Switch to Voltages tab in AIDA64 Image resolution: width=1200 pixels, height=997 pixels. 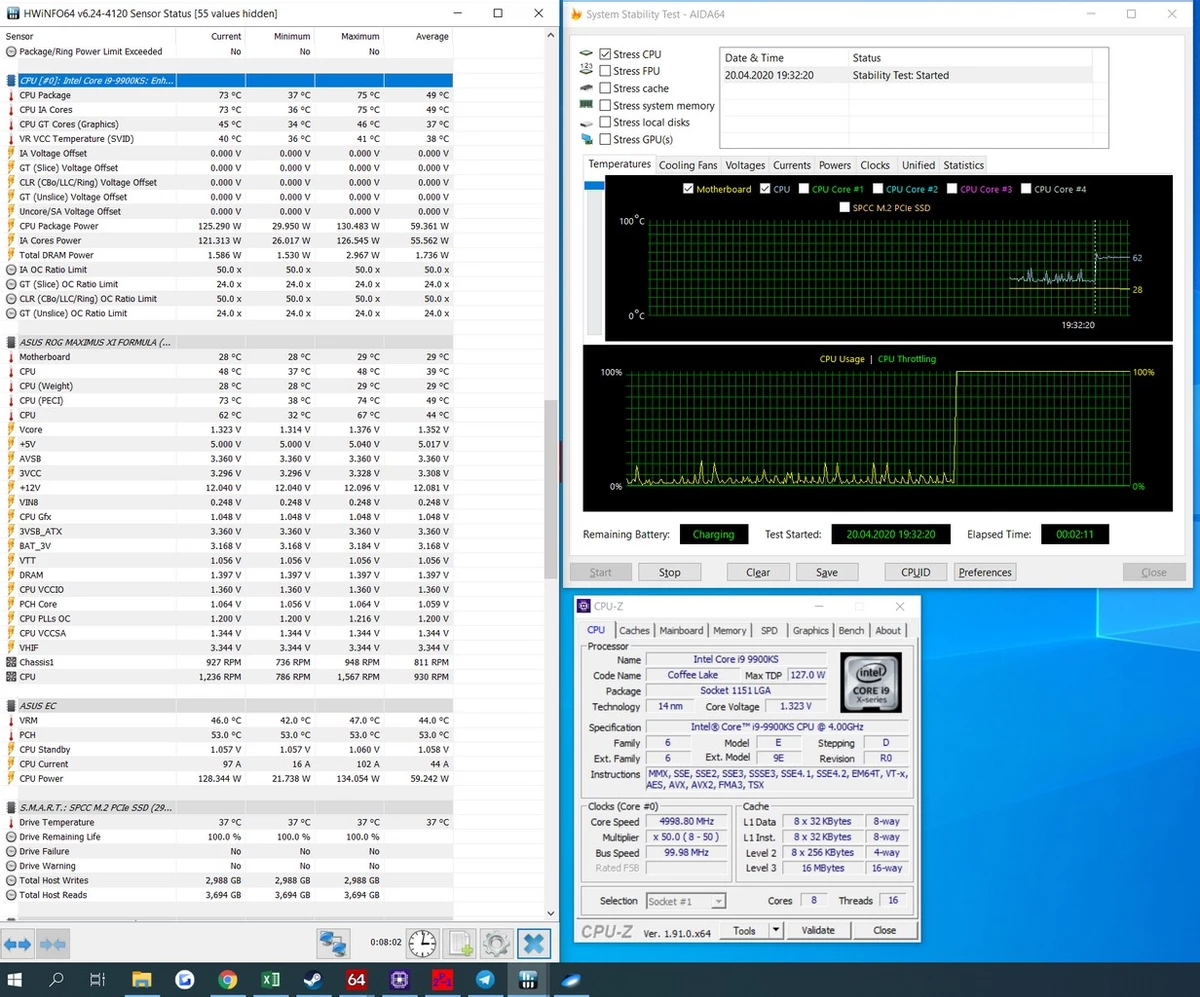pos(745,165)
